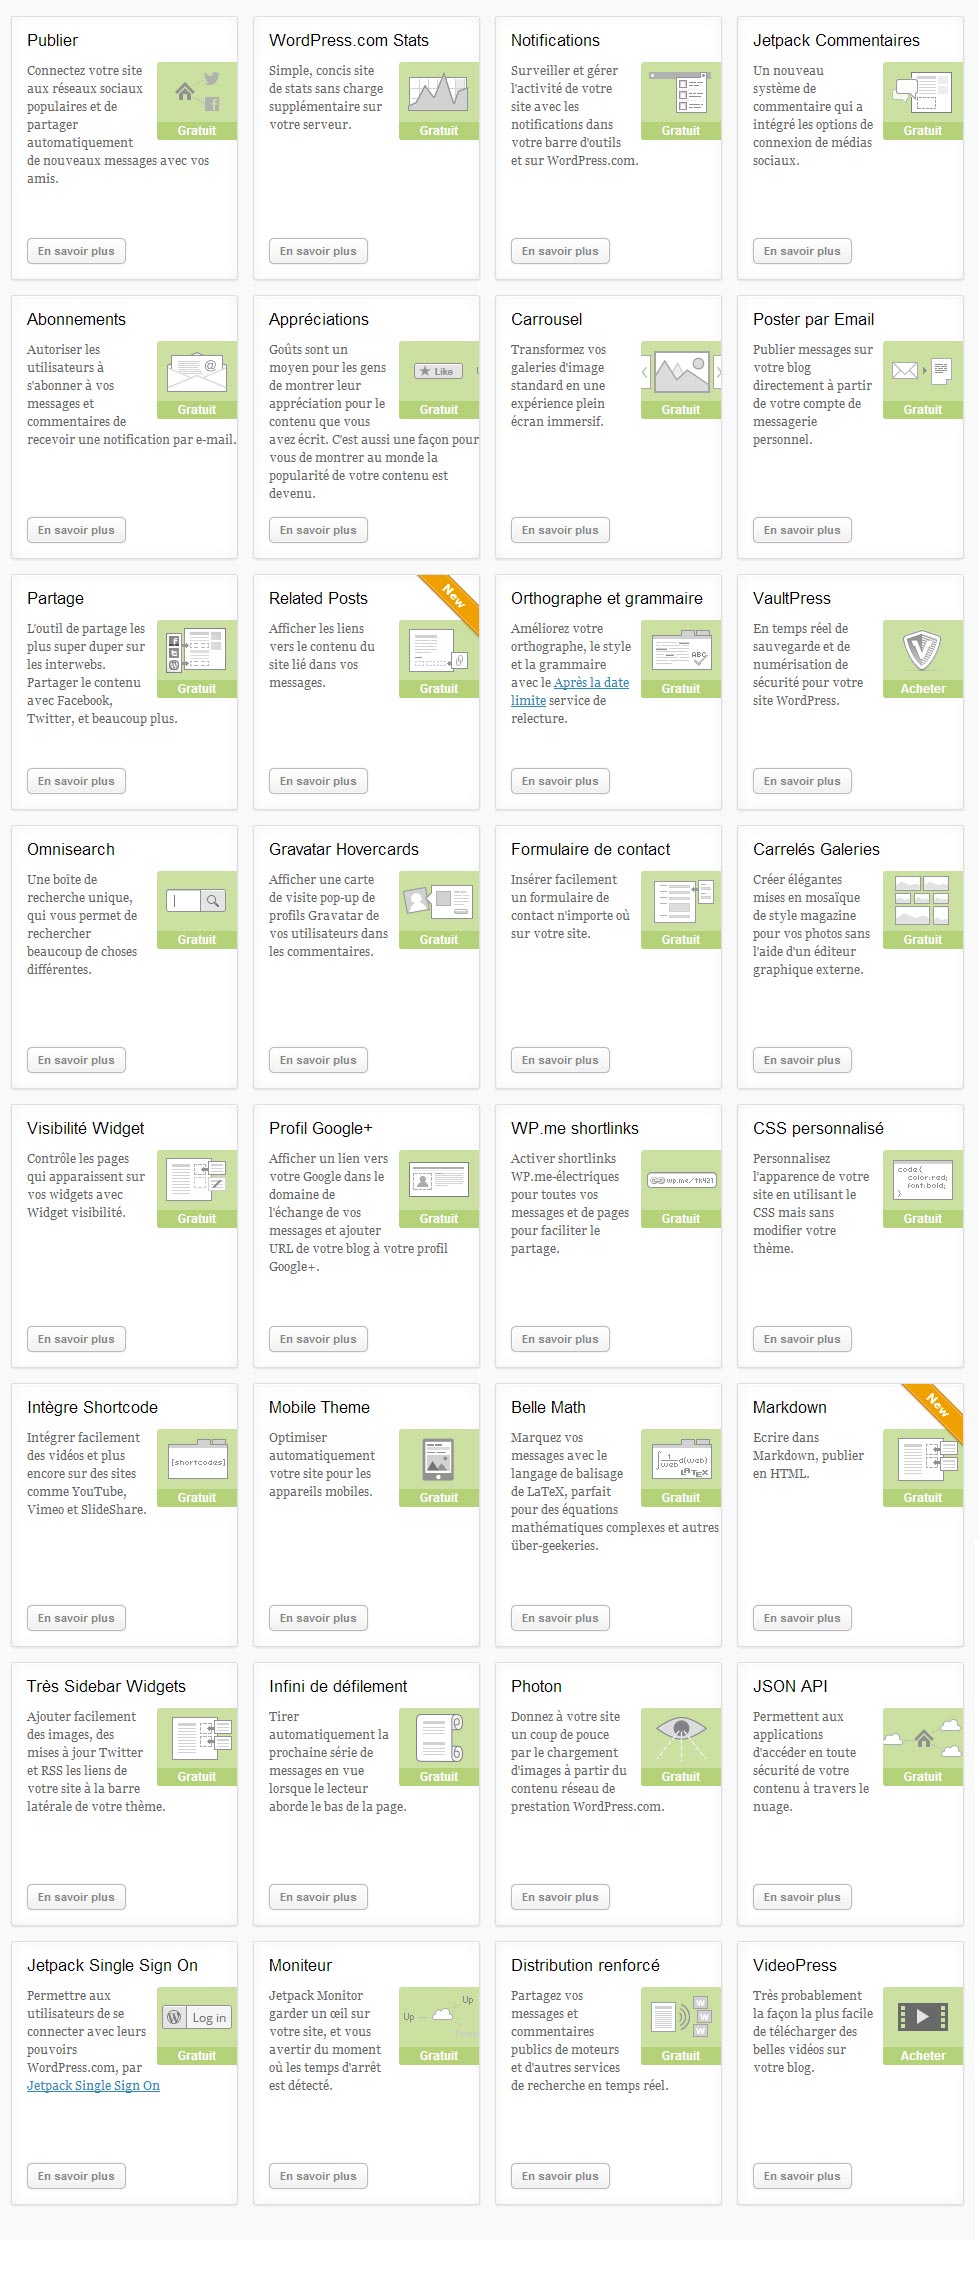Screen dimensions: 980x2273
Task: Open the WordPress.com Stats chart icon
Action: tap(439, 92)
